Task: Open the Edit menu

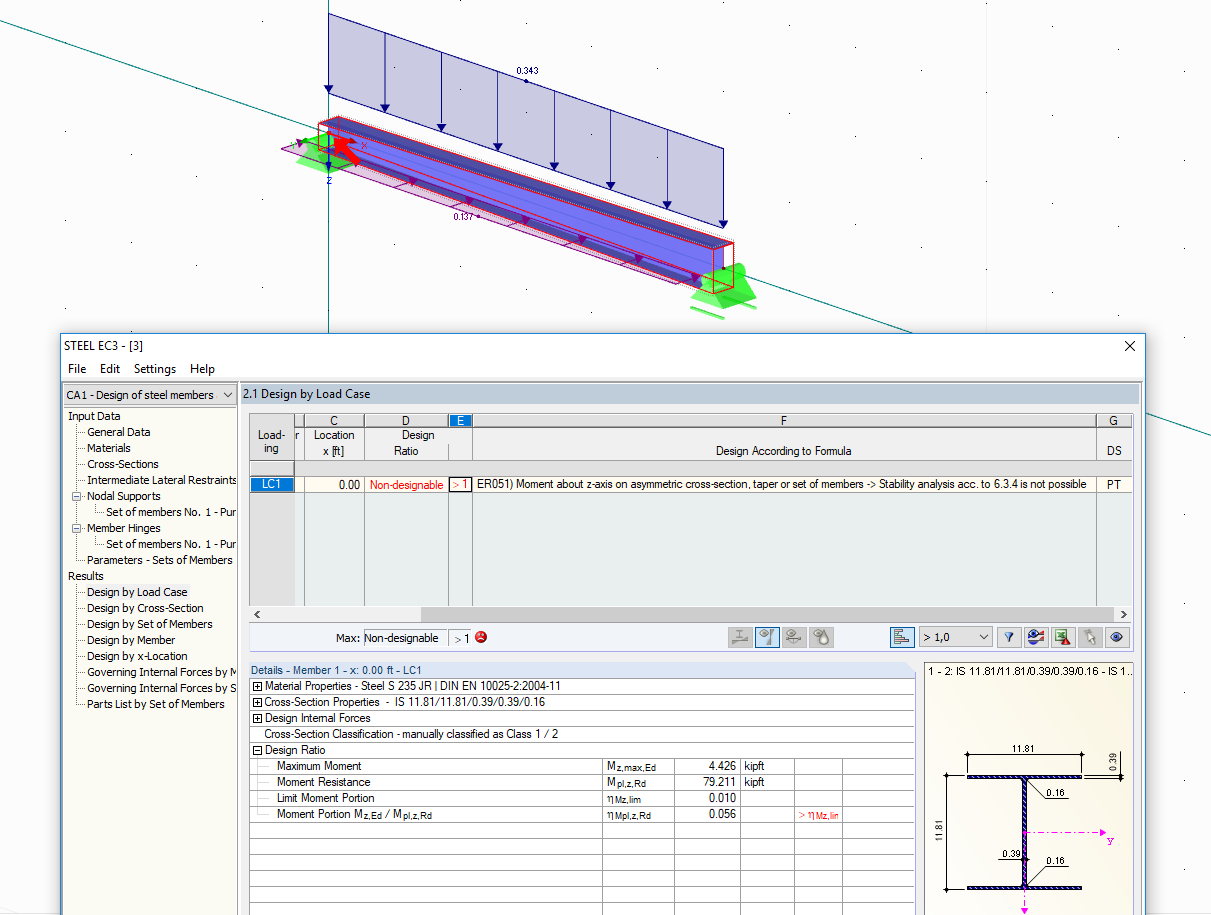Action: [110, 369]
